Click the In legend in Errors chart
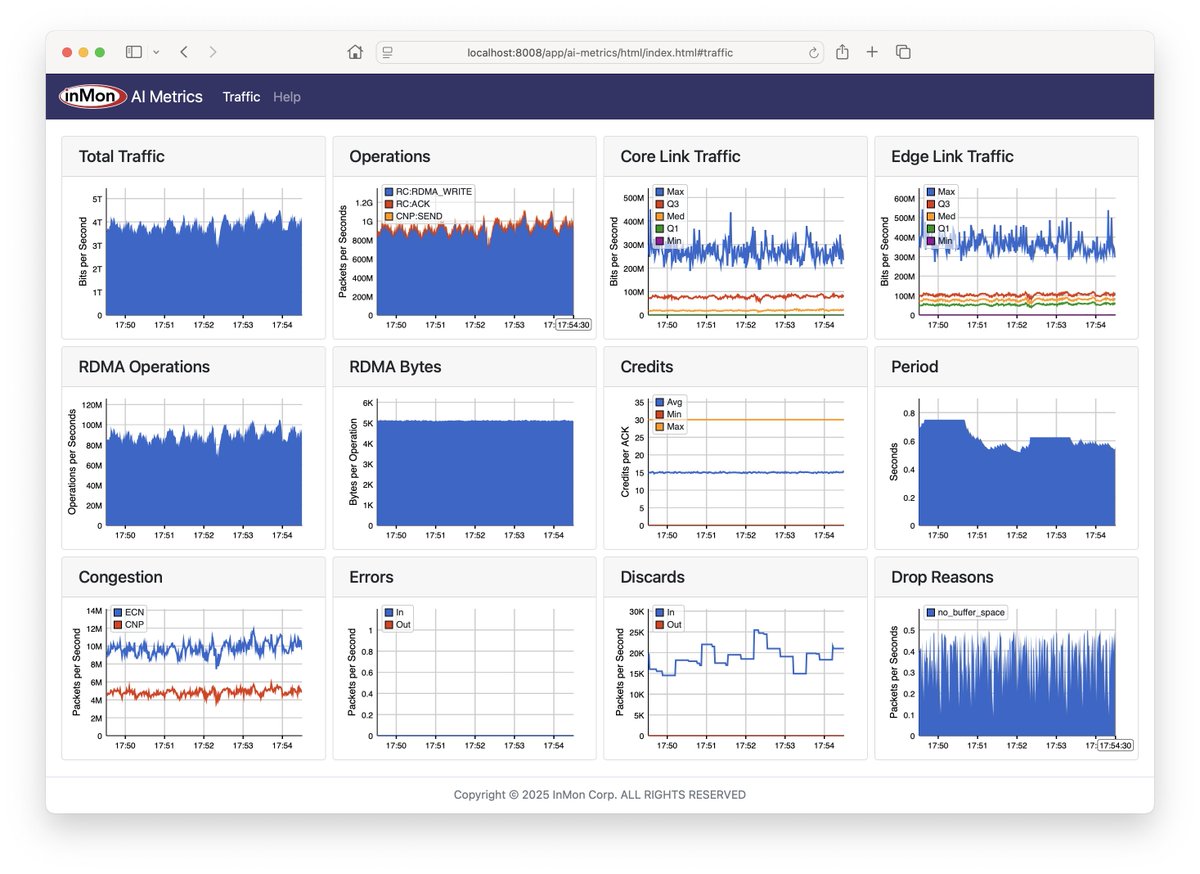 tap(395, 612)
